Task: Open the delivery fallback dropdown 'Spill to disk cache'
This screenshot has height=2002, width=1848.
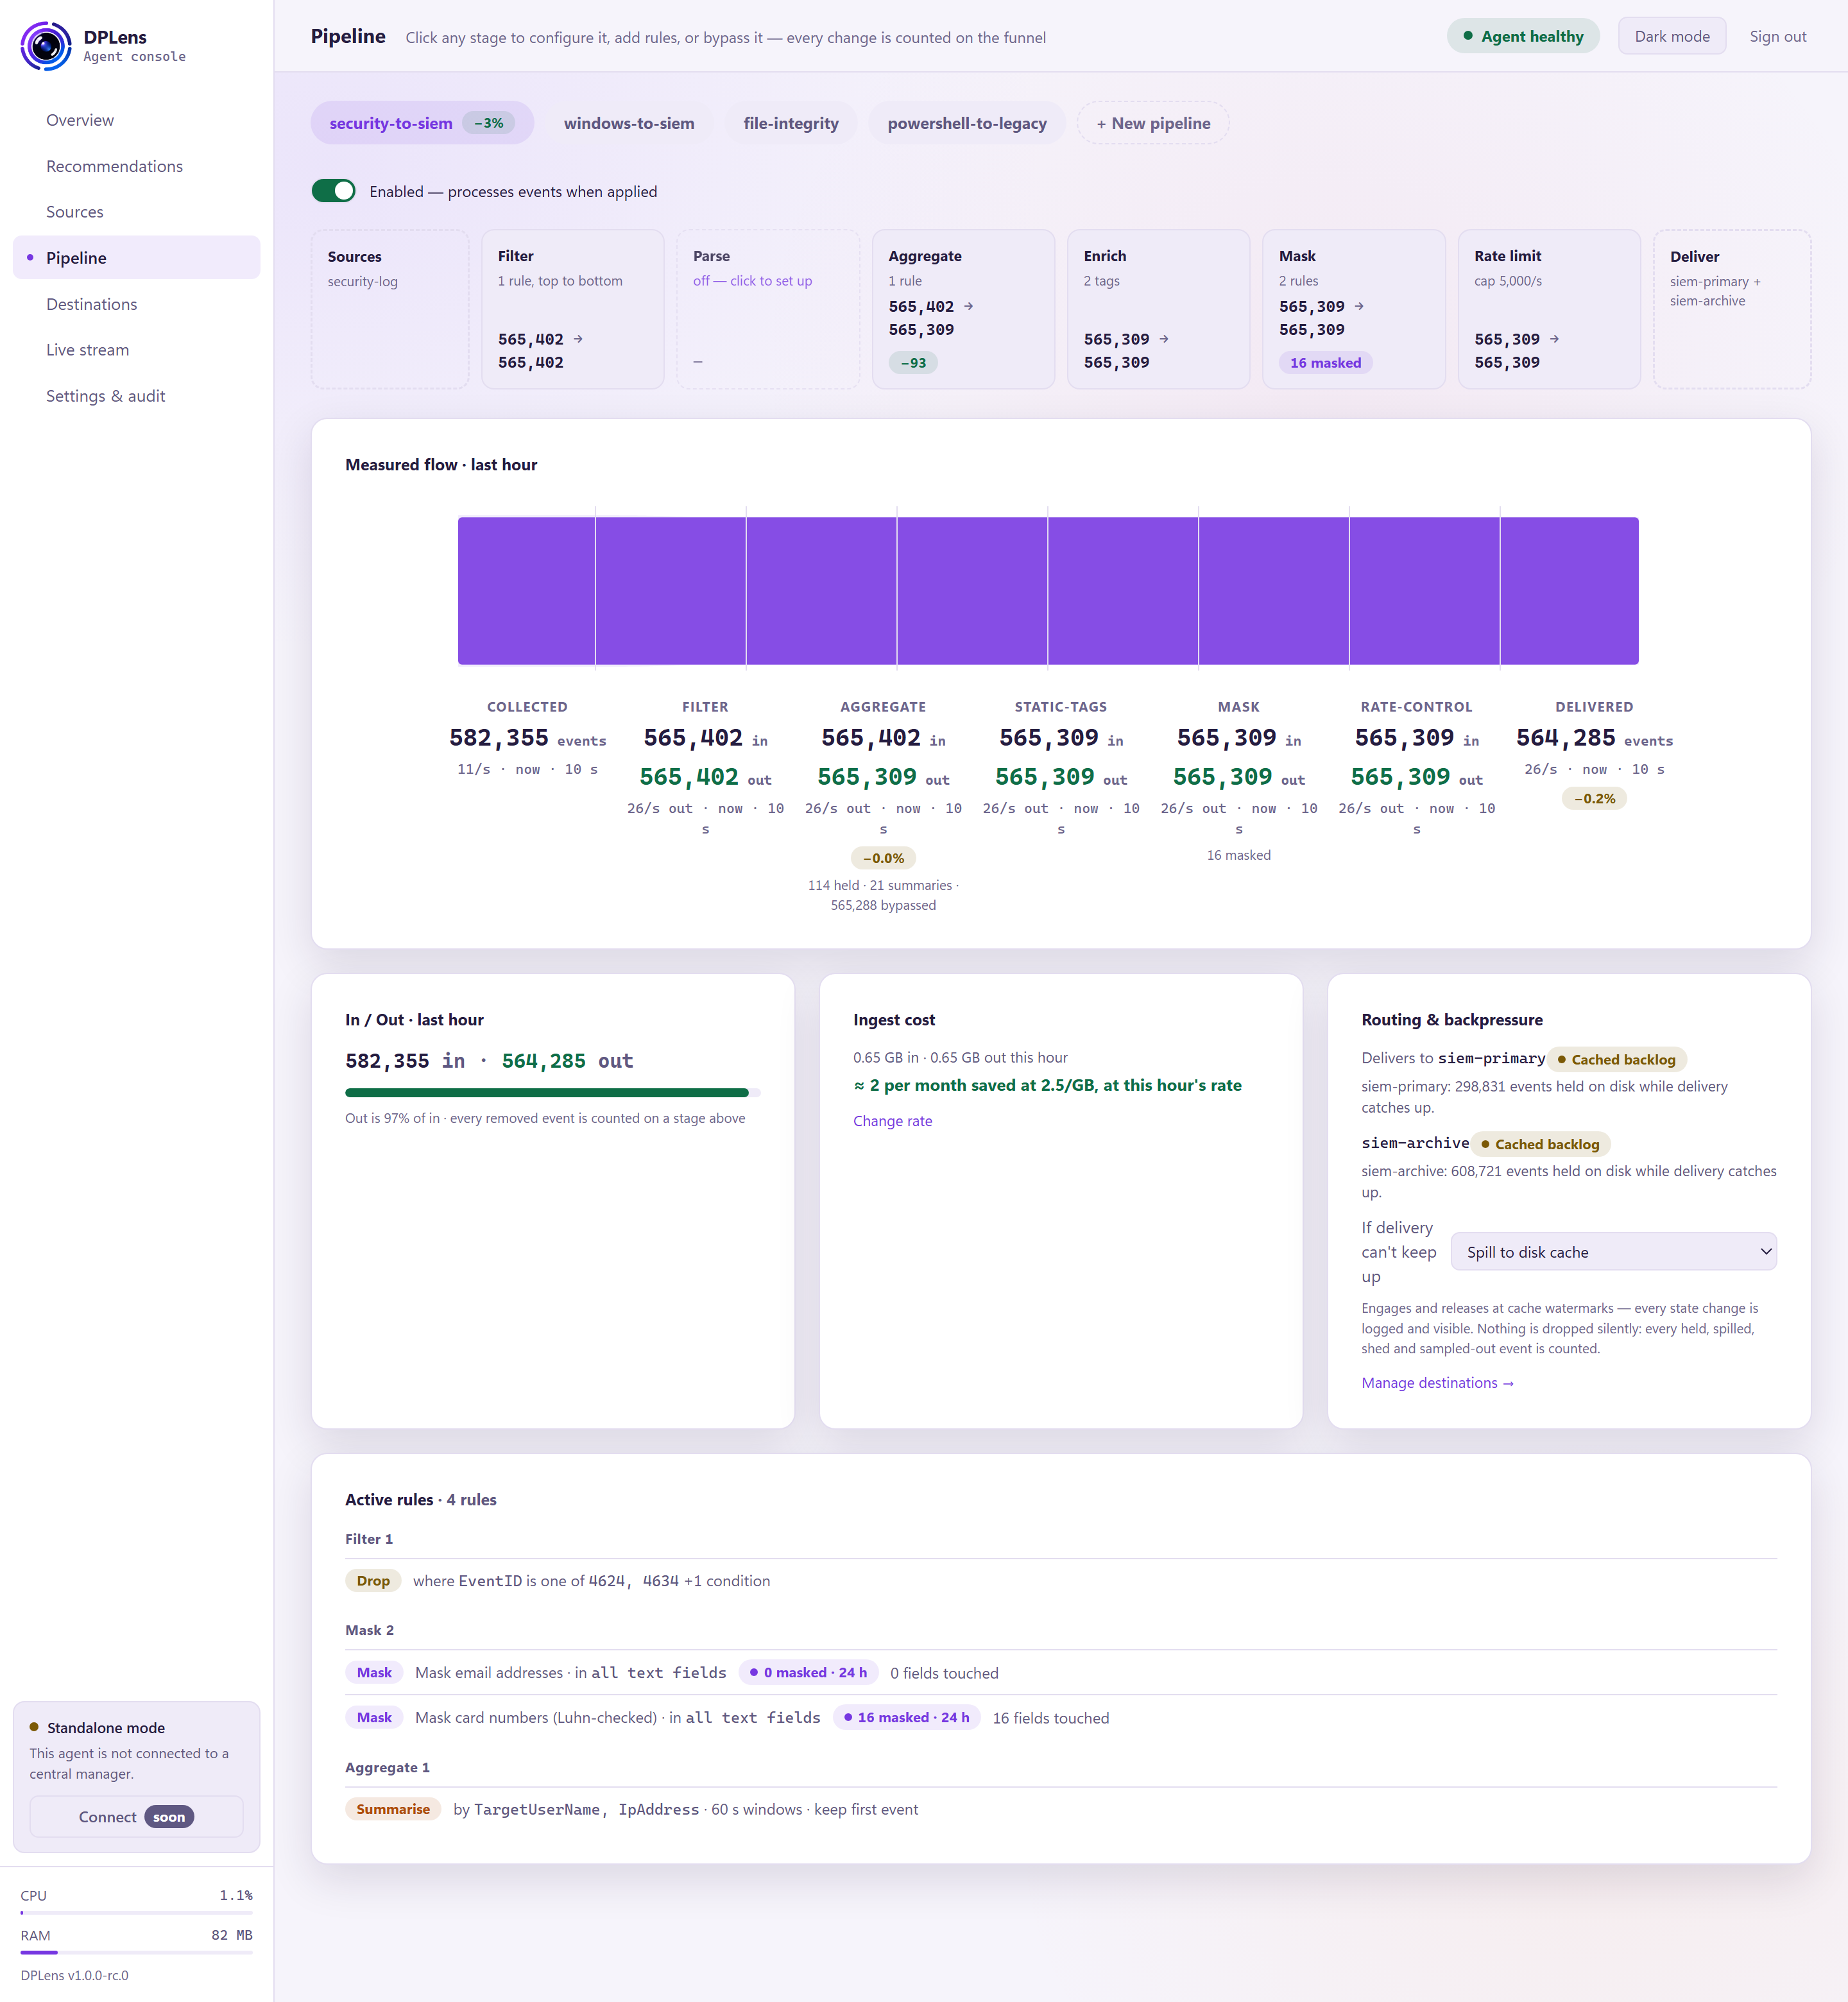Action: [x=1613, y=1252]
